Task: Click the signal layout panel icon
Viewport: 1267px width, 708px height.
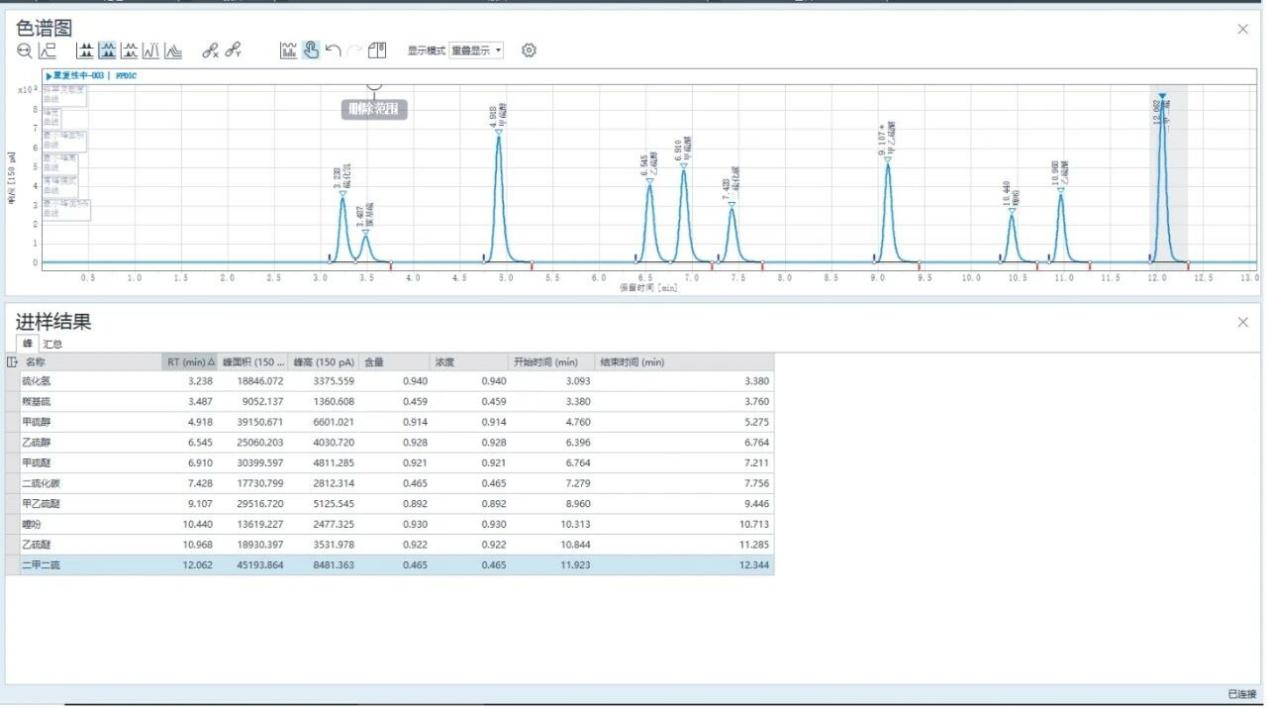Action: click(x=377, y=51)
